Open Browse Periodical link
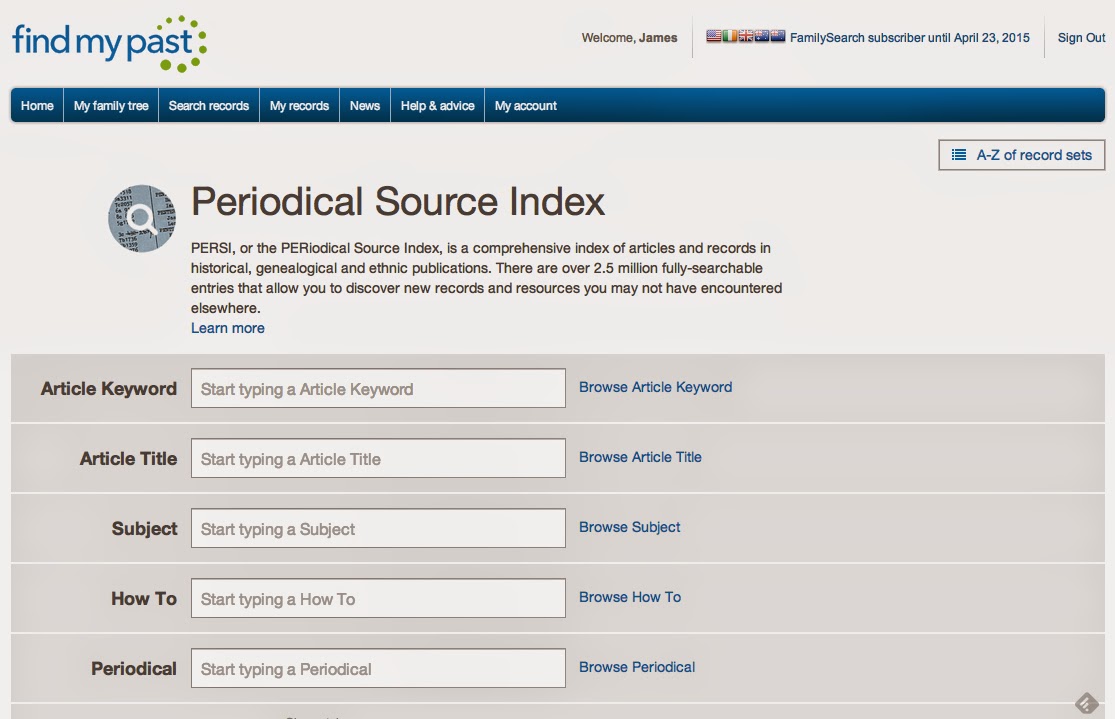This screenshot has width=1115, height=719. tap(637, 667)
